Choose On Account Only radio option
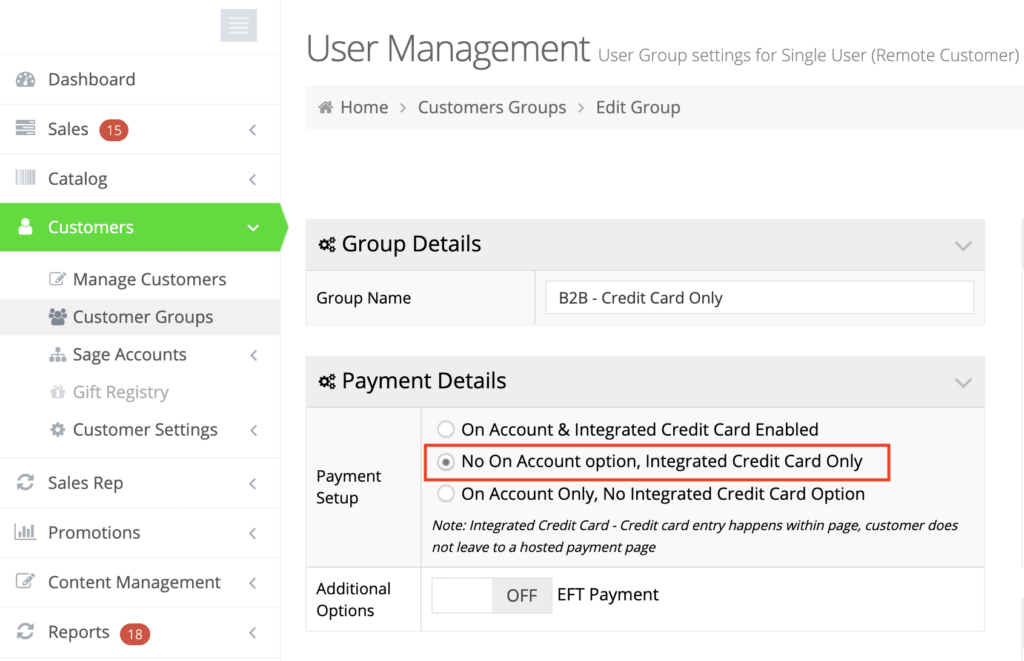This screenshot has height=661, width=1024. tap(446, 494)
